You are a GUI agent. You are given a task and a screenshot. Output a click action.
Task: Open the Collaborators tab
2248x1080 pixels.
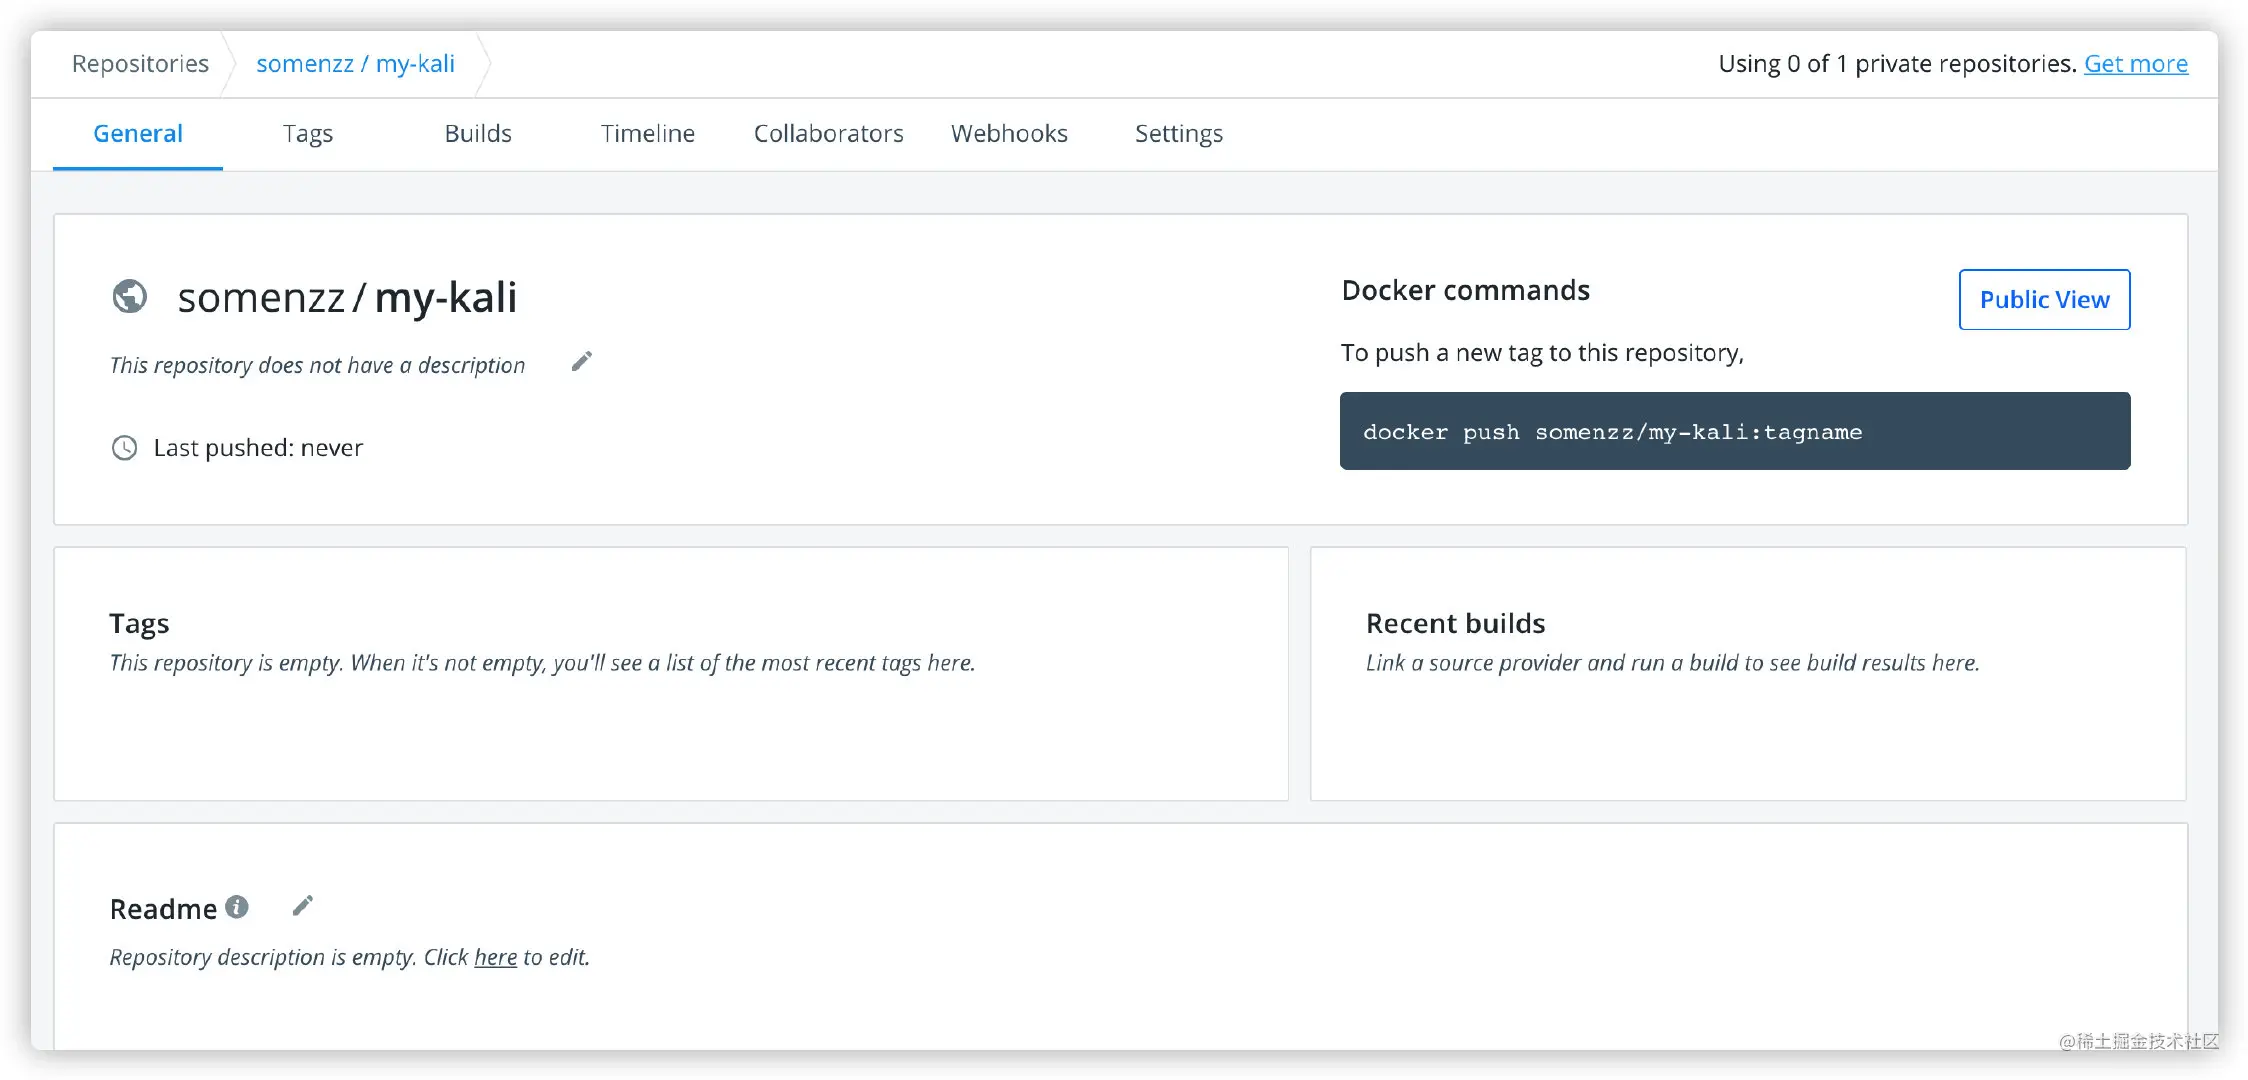[x=829, y=134]
